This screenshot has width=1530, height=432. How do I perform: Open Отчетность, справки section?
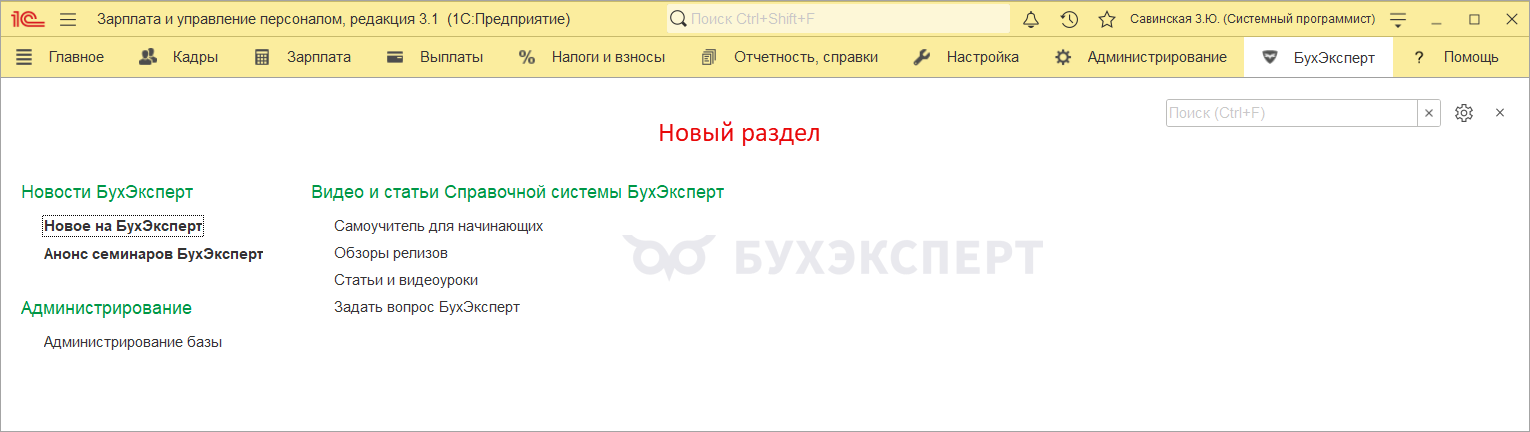[x=790, y=57]
